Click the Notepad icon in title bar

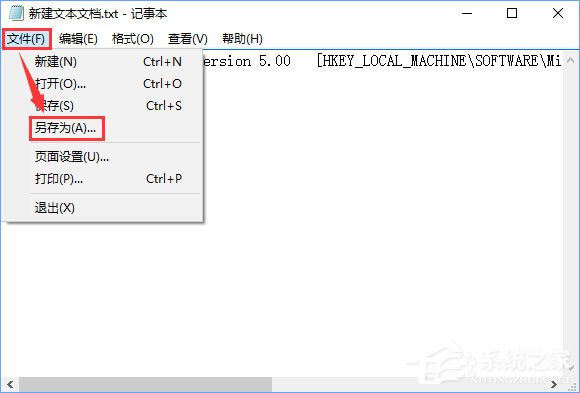point(16,14)
